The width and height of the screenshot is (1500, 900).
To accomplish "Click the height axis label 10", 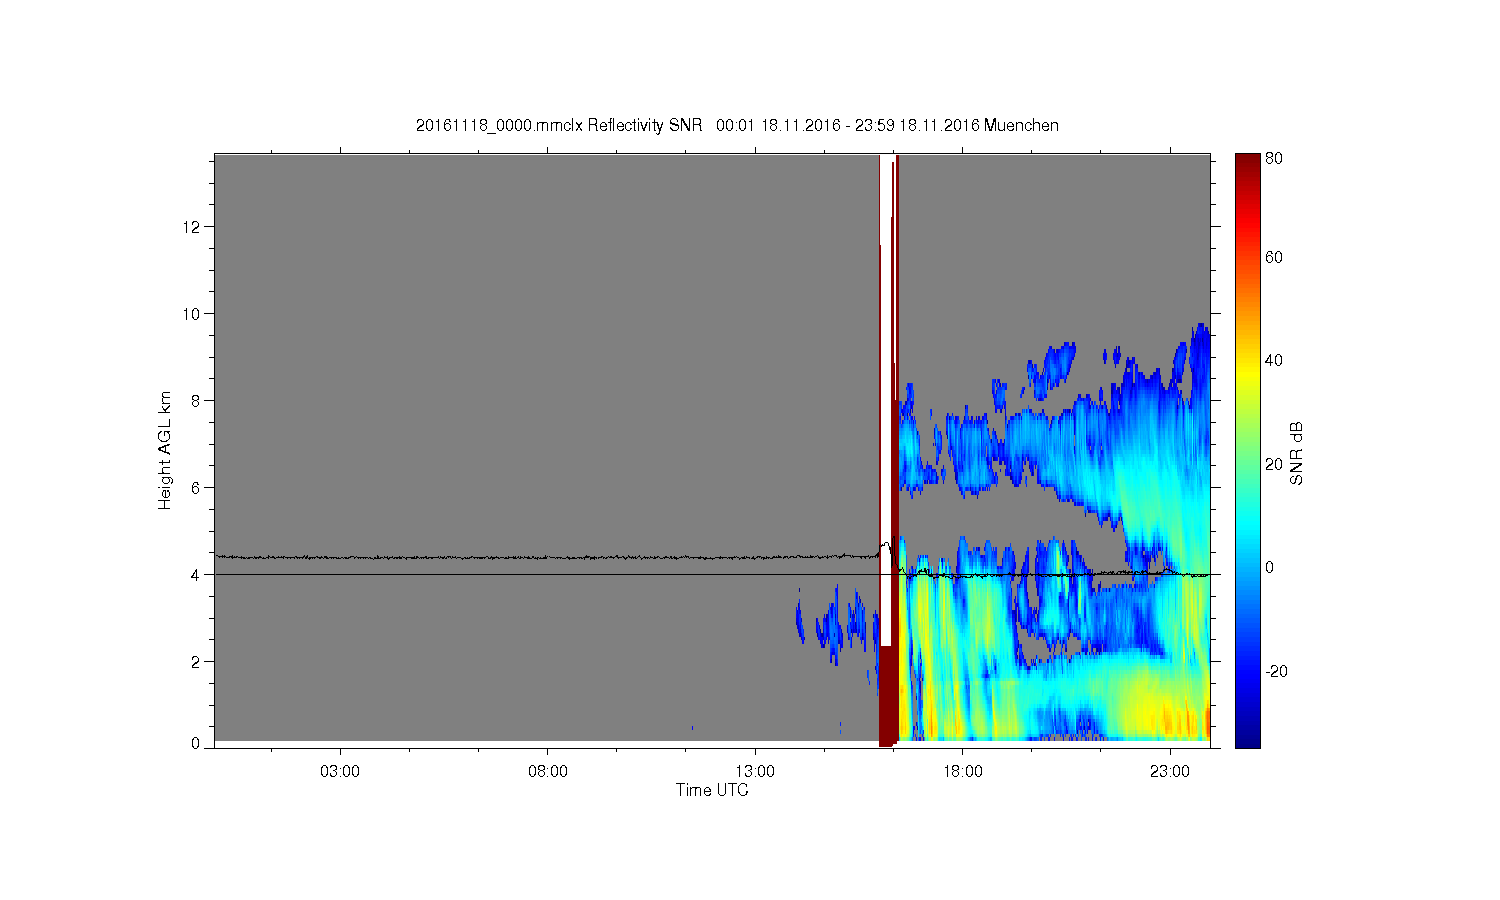I will 192,314.
